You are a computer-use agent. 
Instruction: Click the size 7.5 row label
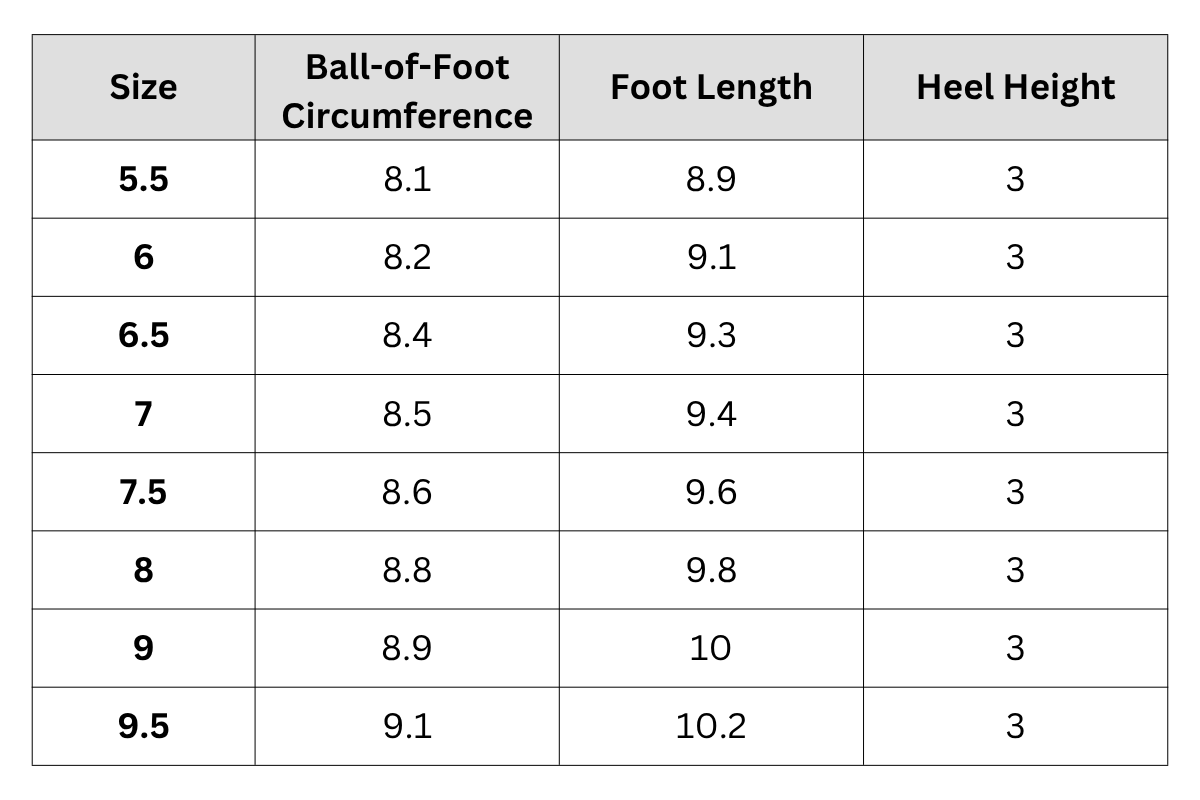[143, 492]
